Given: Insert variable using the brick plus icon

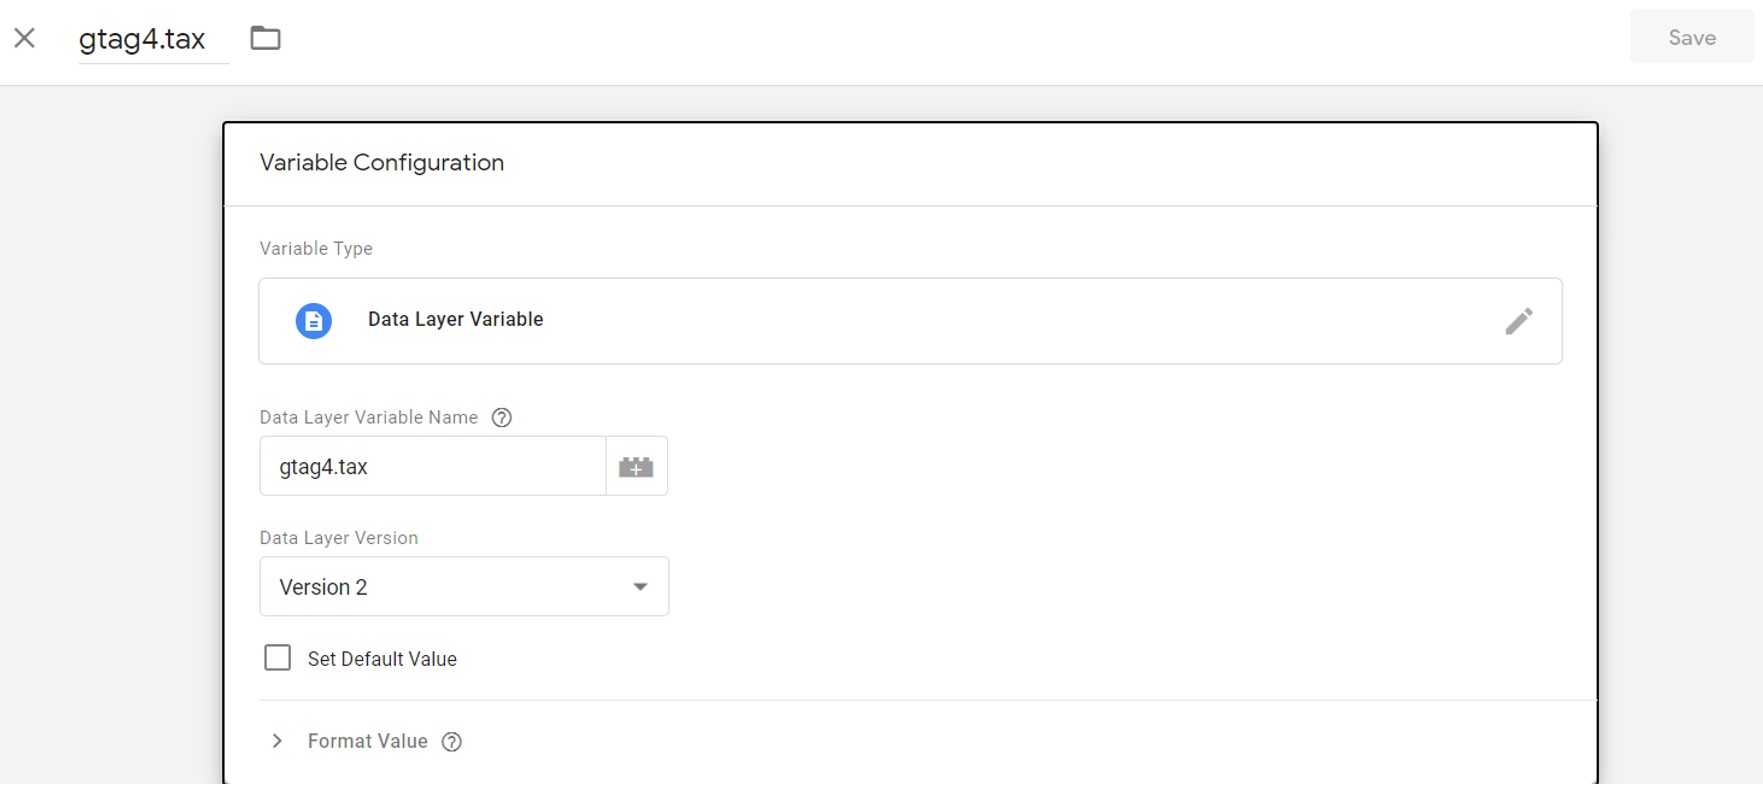Looking at the screenshot, I should [636, 466].
